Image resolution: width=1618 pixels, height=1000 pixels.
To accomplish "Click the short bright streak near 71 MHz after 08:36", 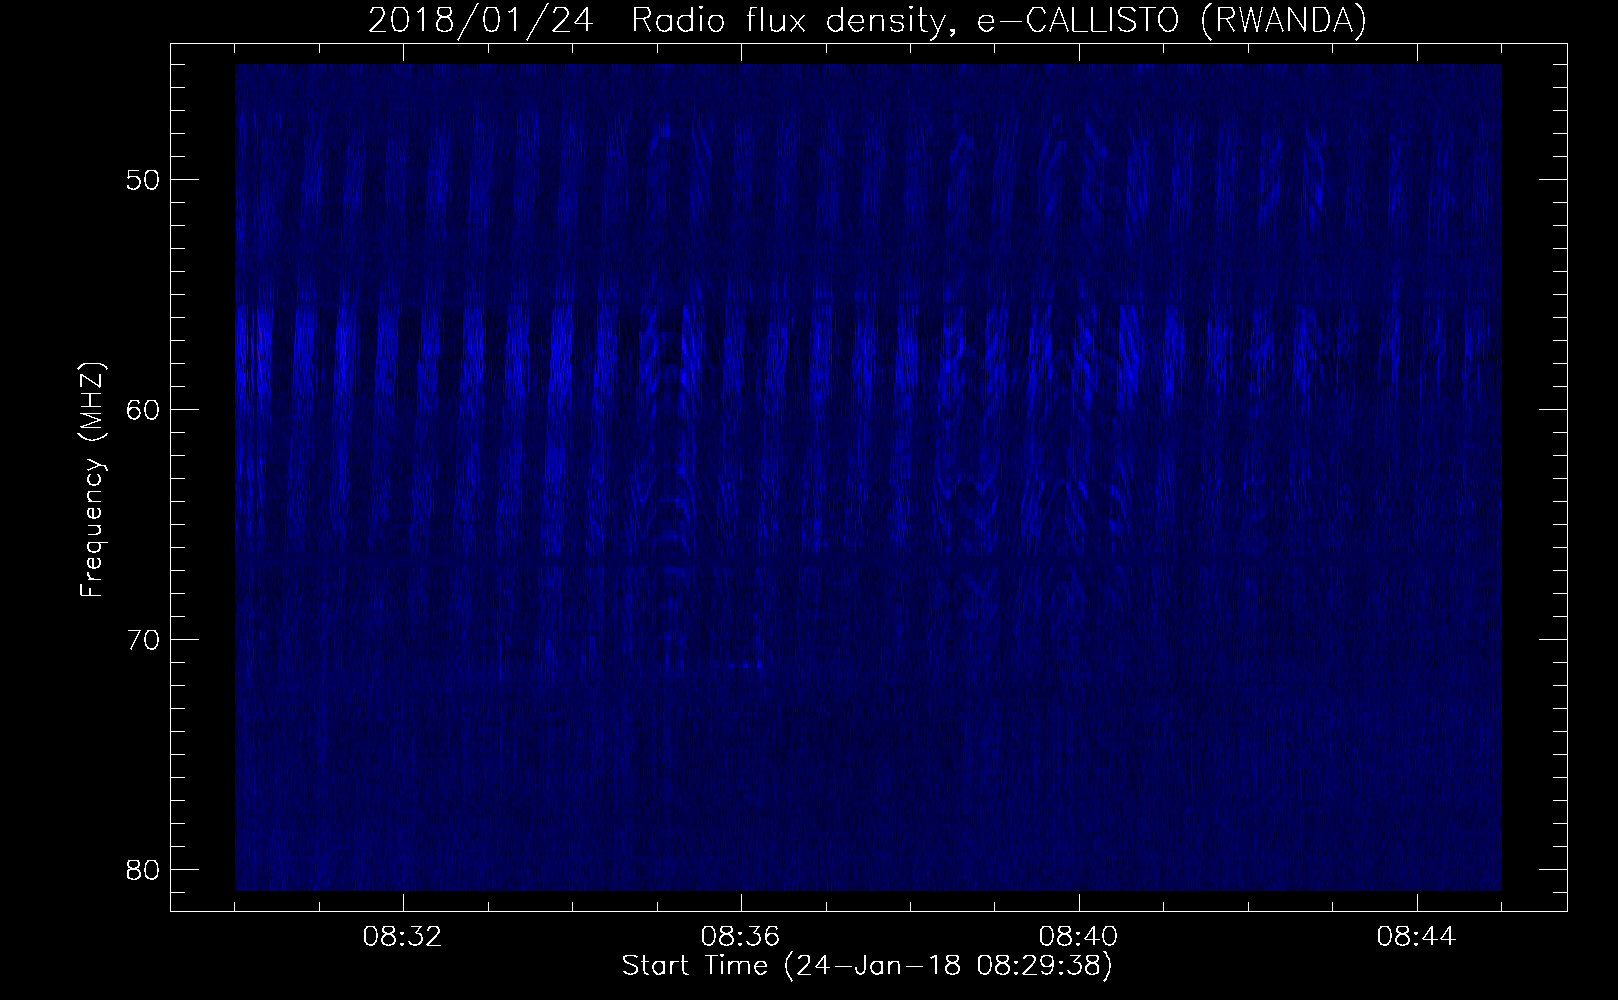I will (x=747, y=664).
